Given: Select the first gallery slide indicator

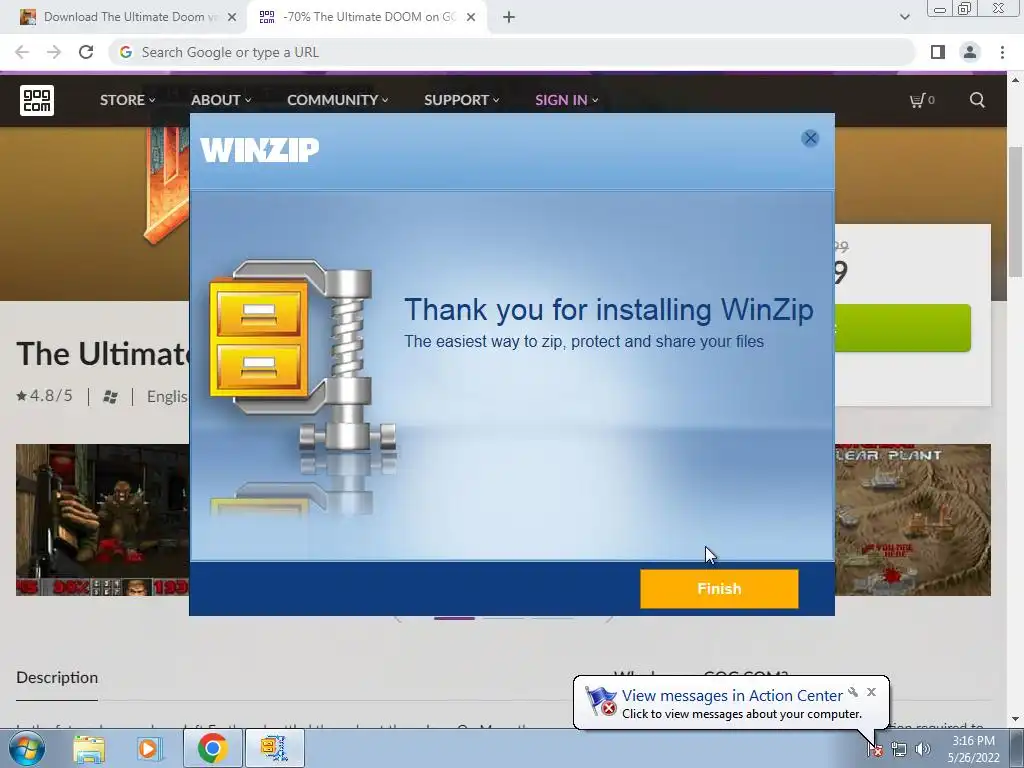Looking at the screenshot, I should click(x=455, y=618).
